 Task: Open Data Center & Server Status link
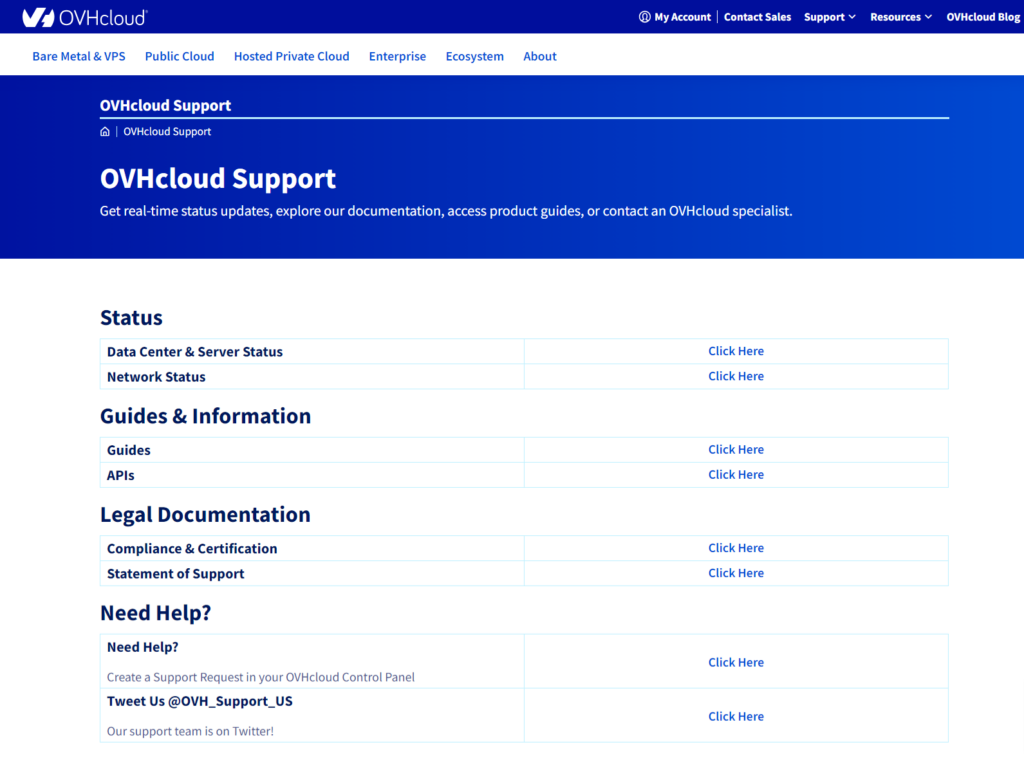coord(736,351)
